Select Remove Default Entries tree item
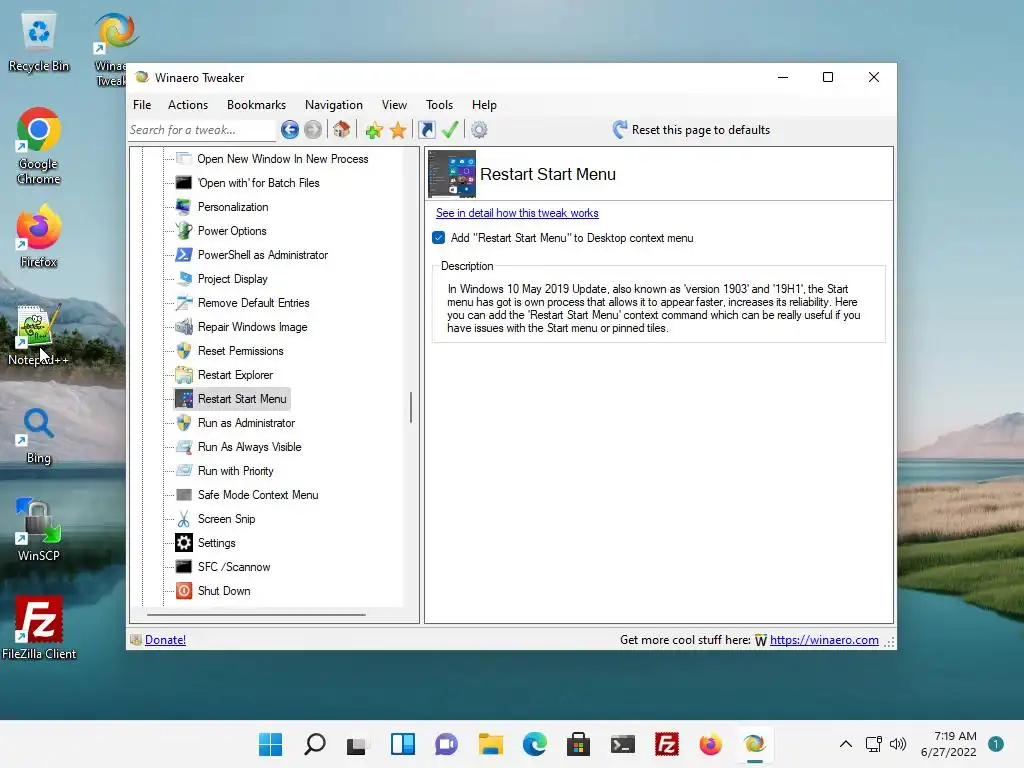Image resolution: width=1024 pixels, height=768 pixels. (253, 303)
